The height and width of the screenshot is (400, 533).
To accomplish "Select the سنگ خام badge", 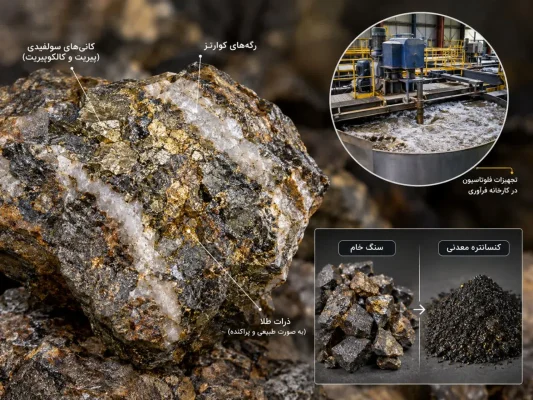I will coord(367,248).
